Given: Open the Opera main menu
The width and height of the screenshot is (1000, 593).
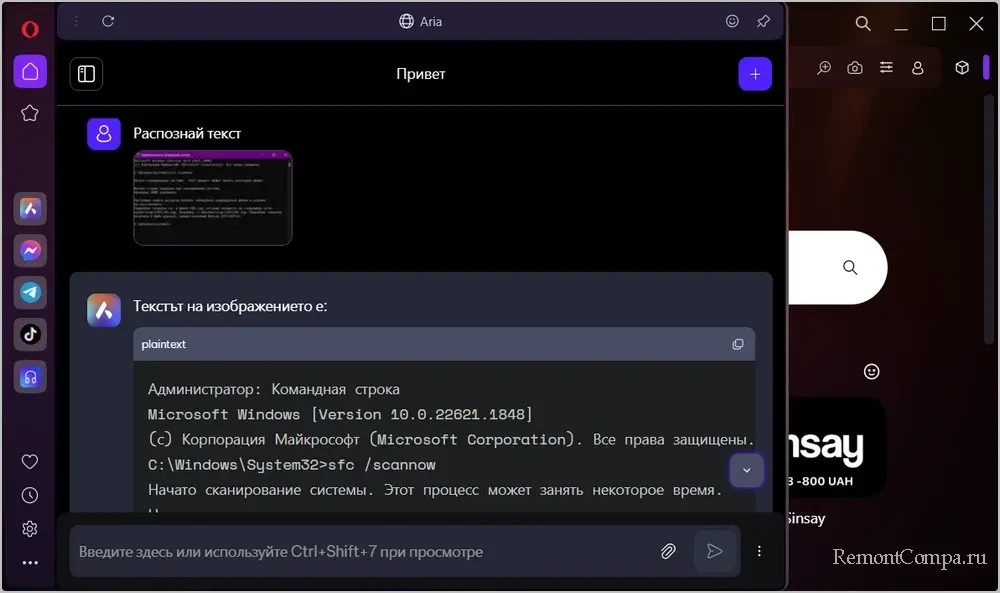Looking at the screenshot, I should point(30,29).
